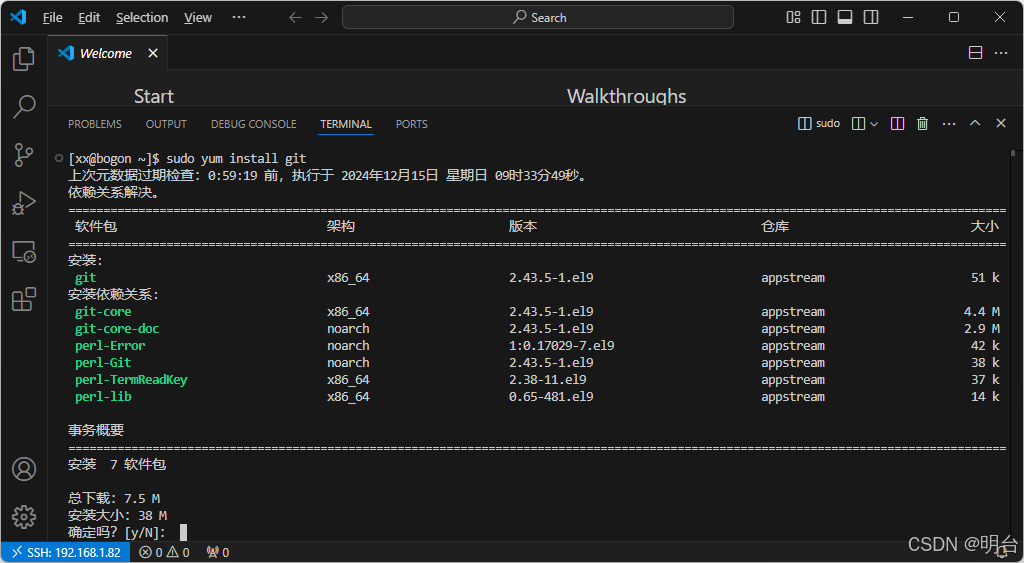
Task: Toggle the bottom panel visibility
Action: point(845,18)
